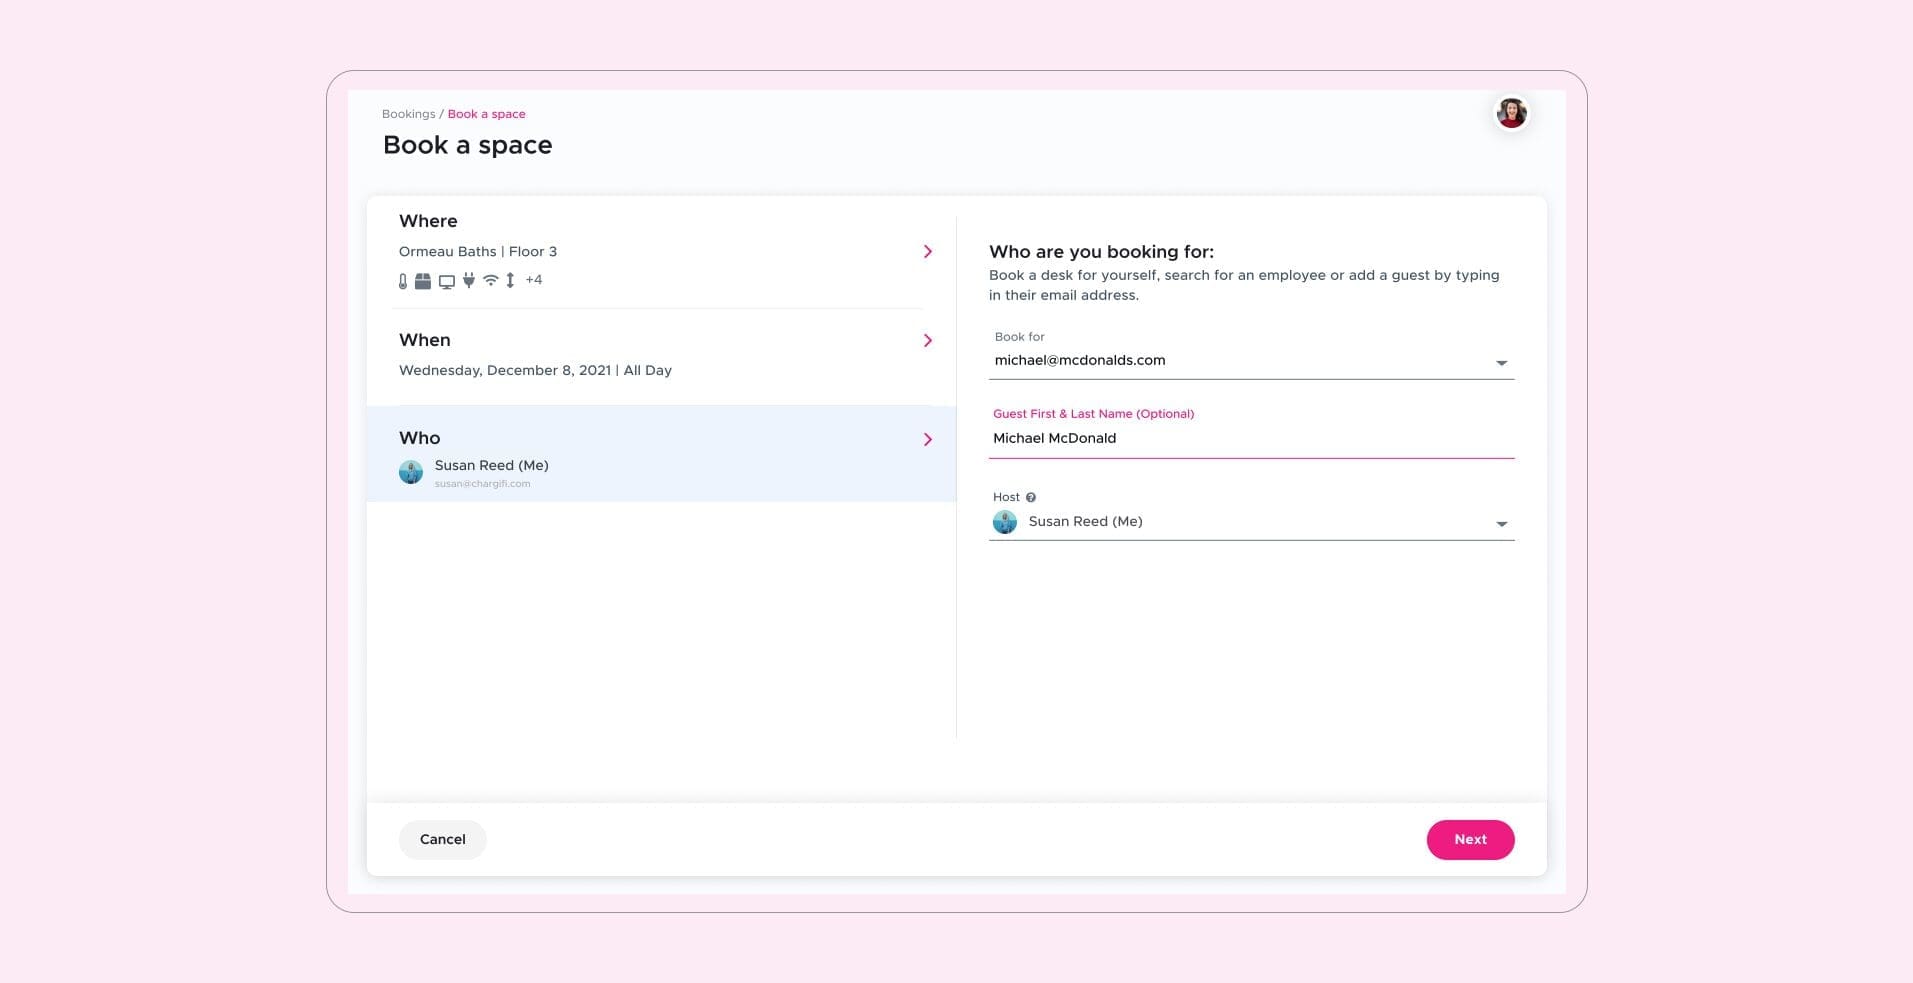Click Susan Reed's avatar in the Who section
This screenshot has height=983, width=1913.
(411, 471)
